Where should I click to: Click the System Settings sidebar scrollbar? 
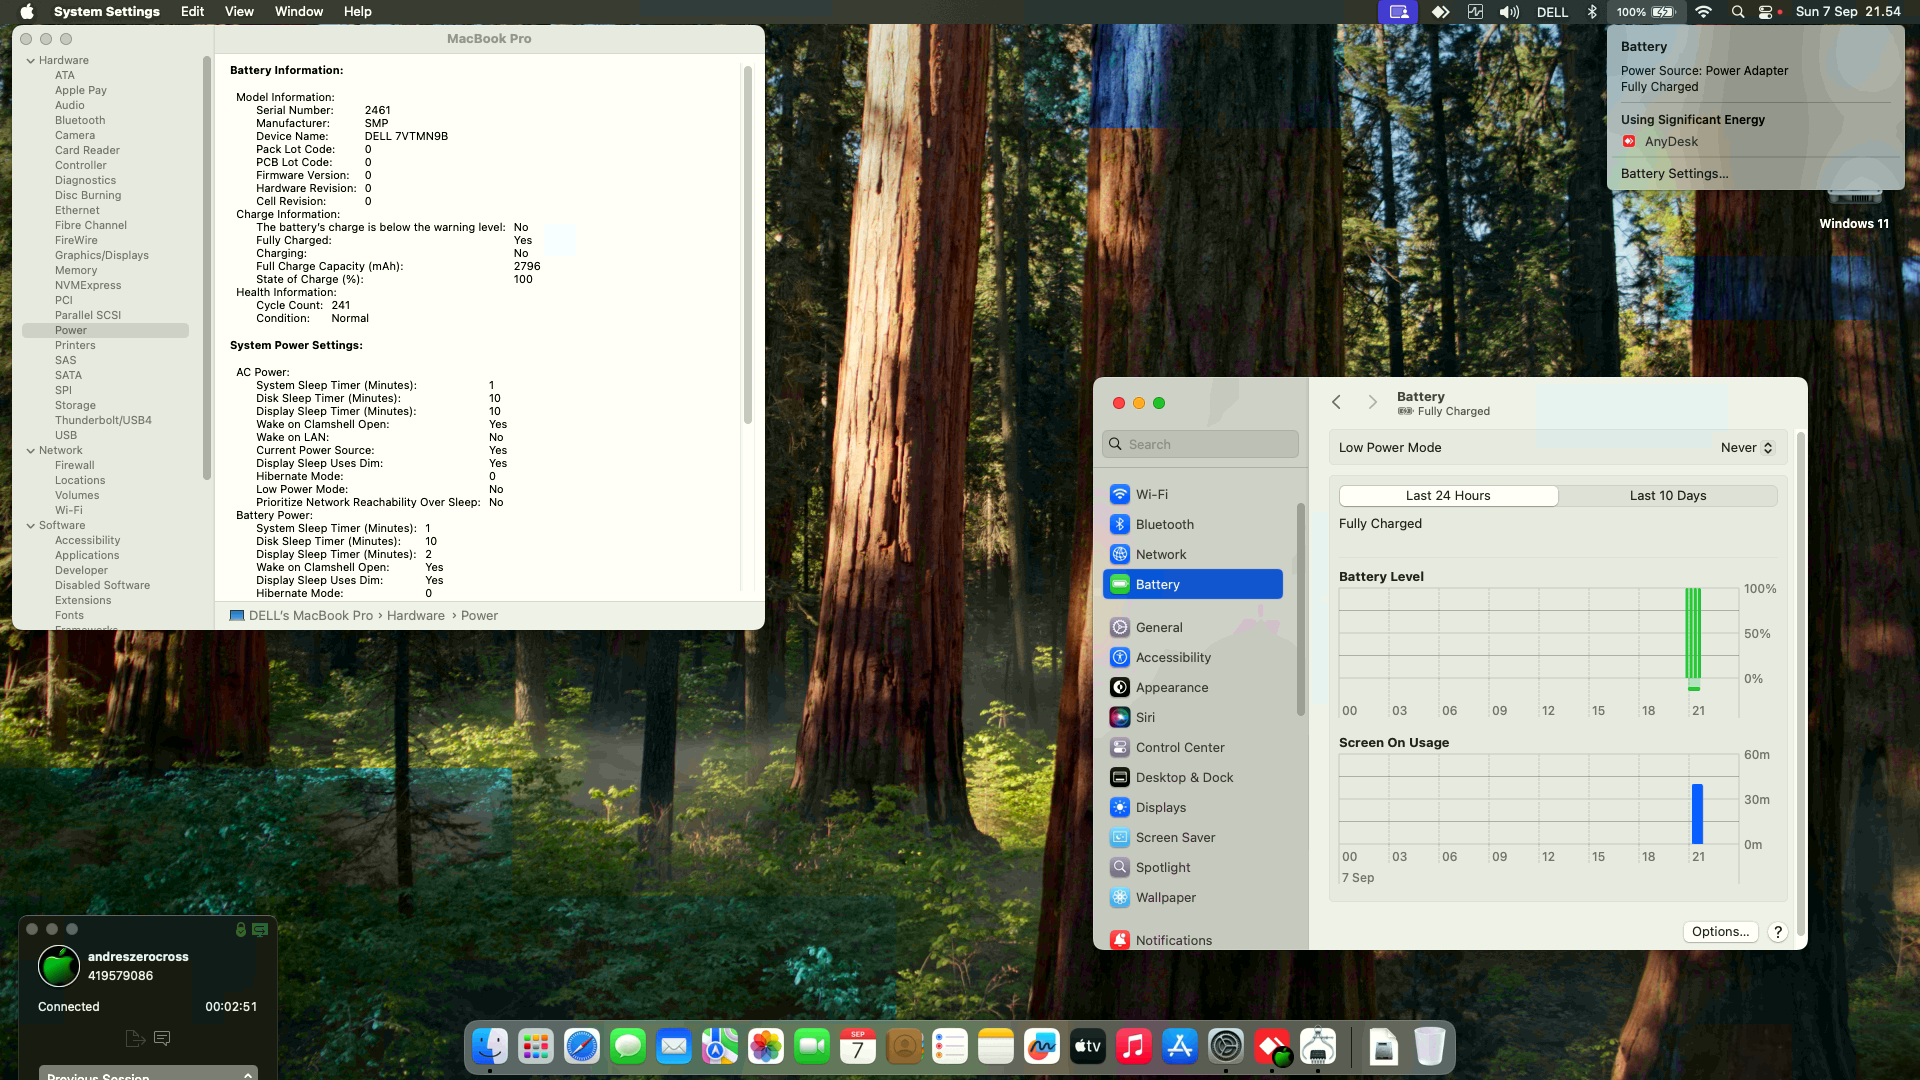coord(1300,610)
